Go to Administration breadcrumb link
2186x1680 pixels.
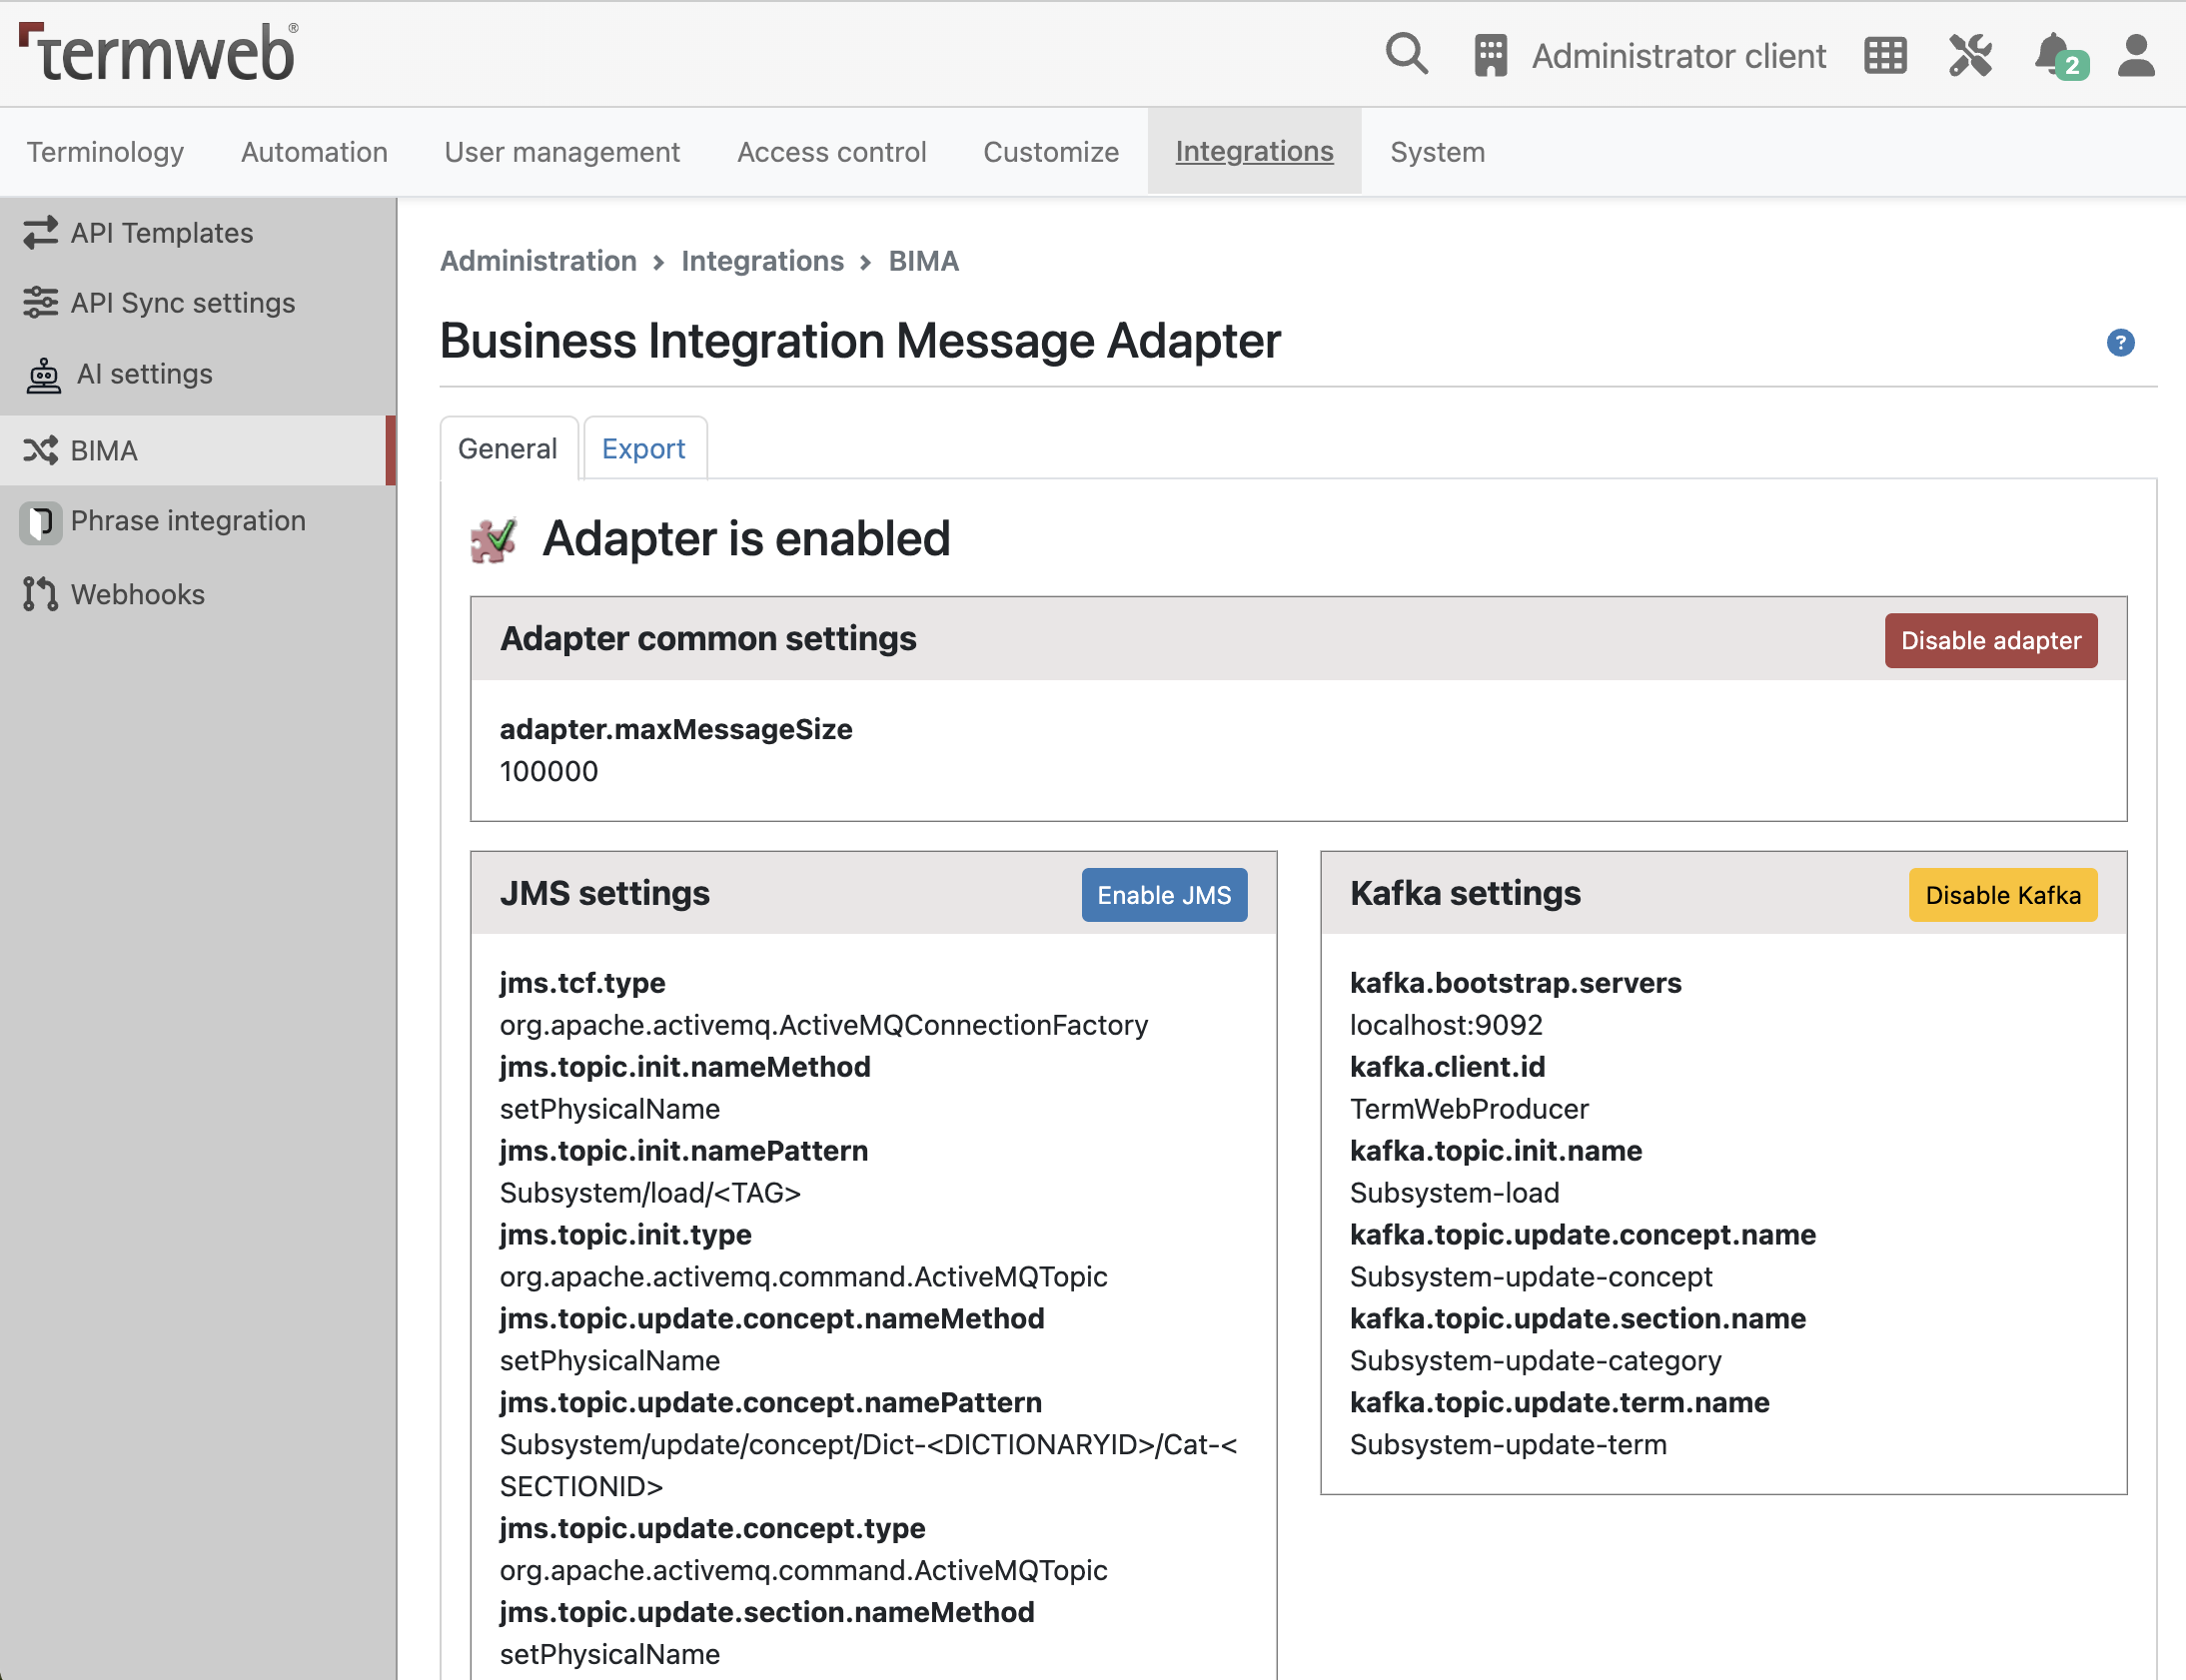[538, 261]
